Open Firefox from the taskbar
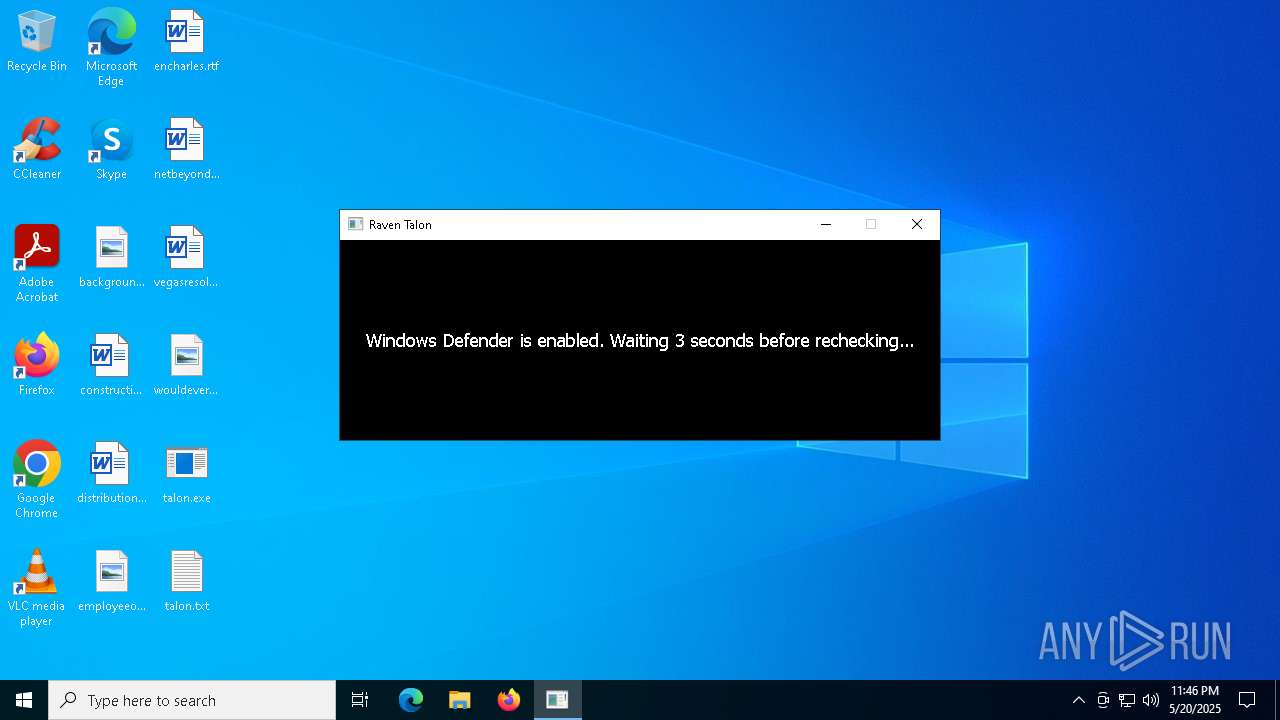Image resolution: width=1280 pixels, height=720 pixels. (x=509, y=700)
